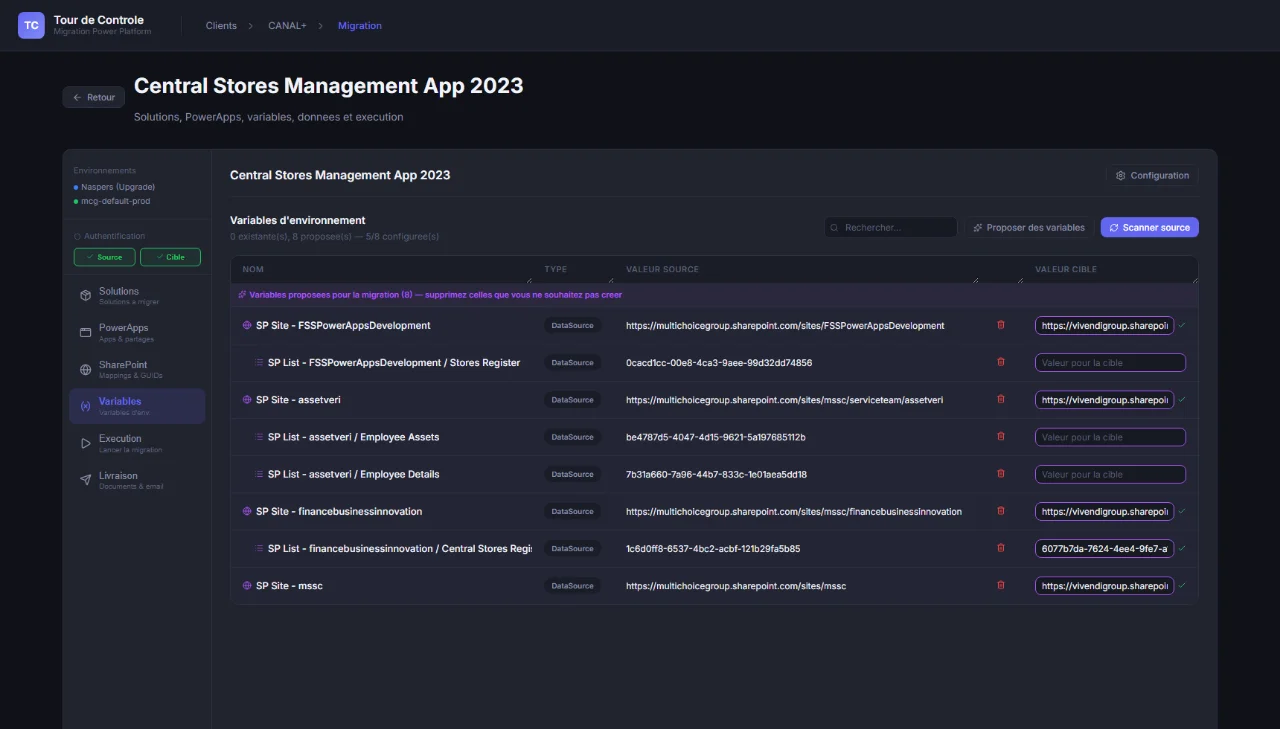Delete SP Site - financebusinessinnovation variable
The height and width of the screenshot is (729, 1280).
pyautogui.click(x=1001, y=511)
